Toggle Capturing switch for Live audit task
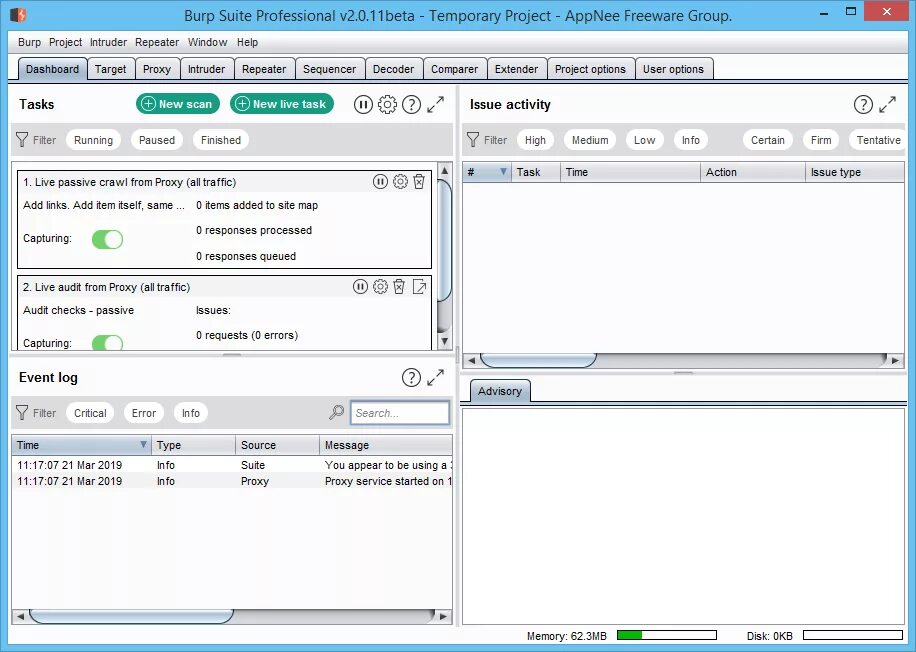 point(107,342)
